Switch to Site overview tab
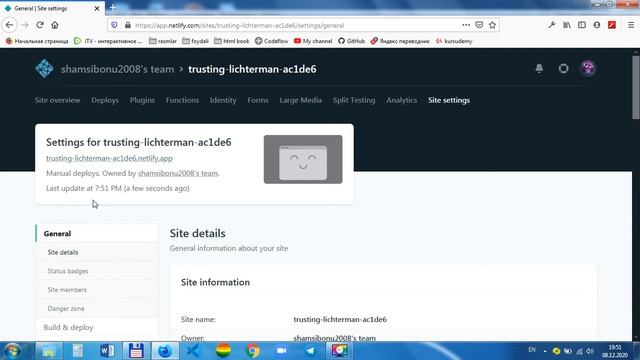The height and width of the screenshot is (360, 640). [57, 100]
